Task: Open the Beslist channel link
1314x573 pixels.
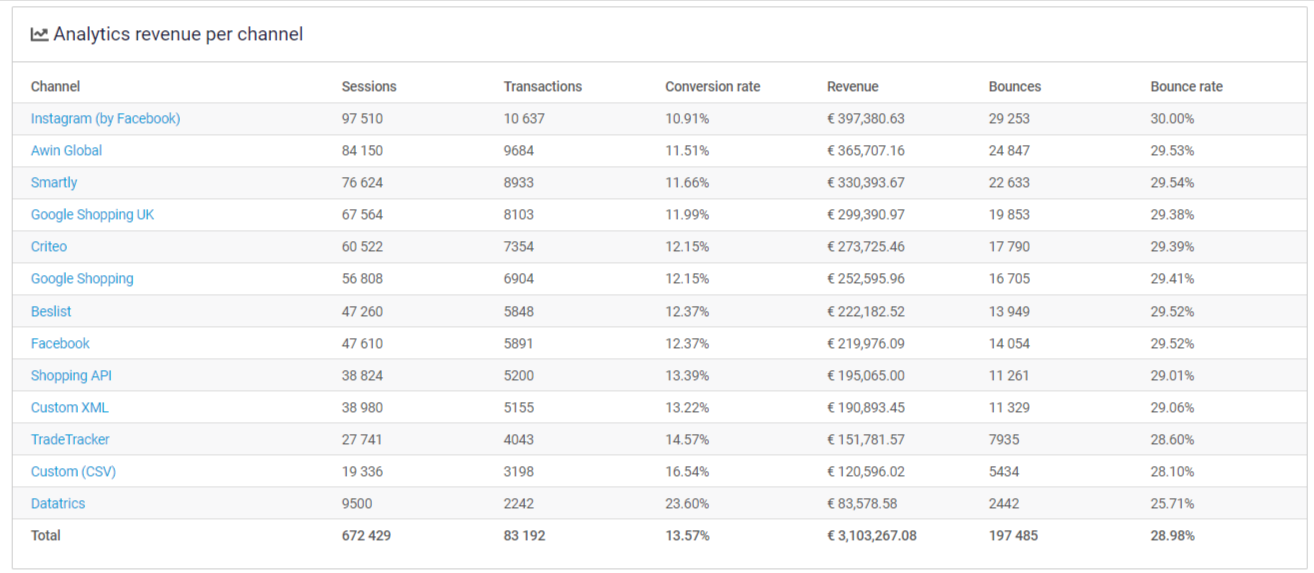Action: pos(51,311)
